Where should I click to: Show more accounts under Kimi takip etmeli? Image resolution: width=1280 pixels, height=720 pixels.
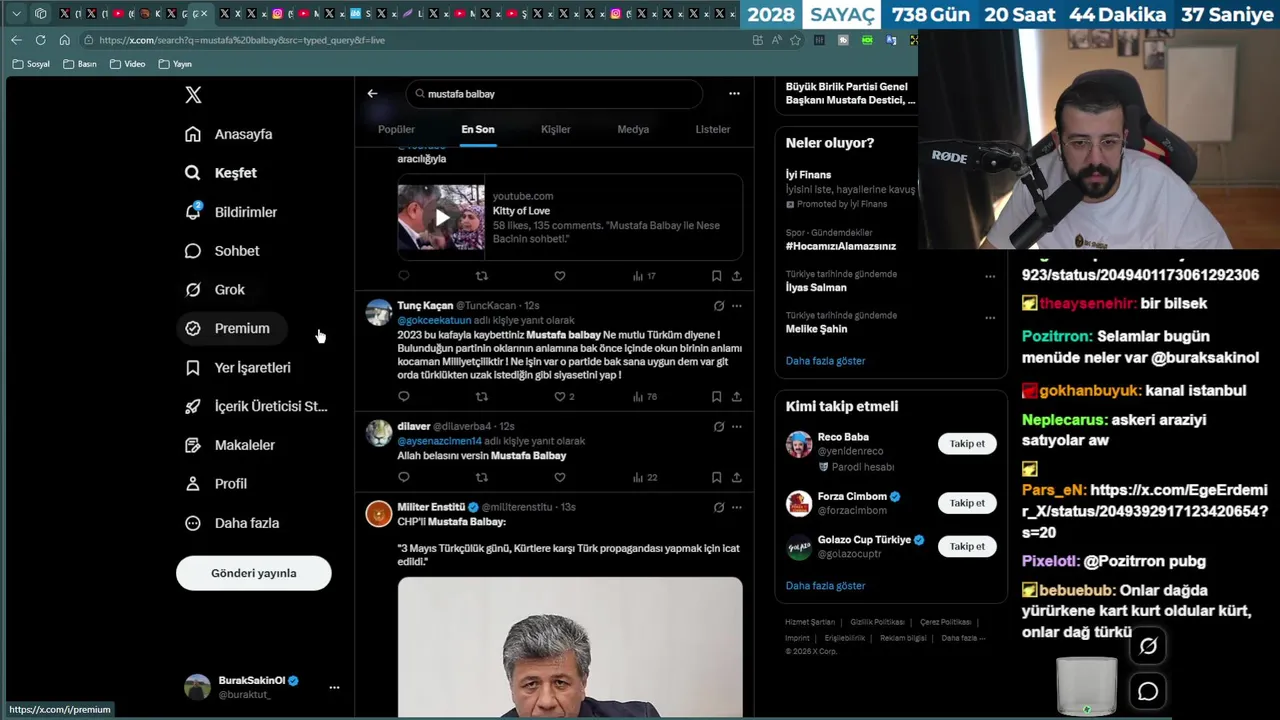click(825, 586)
